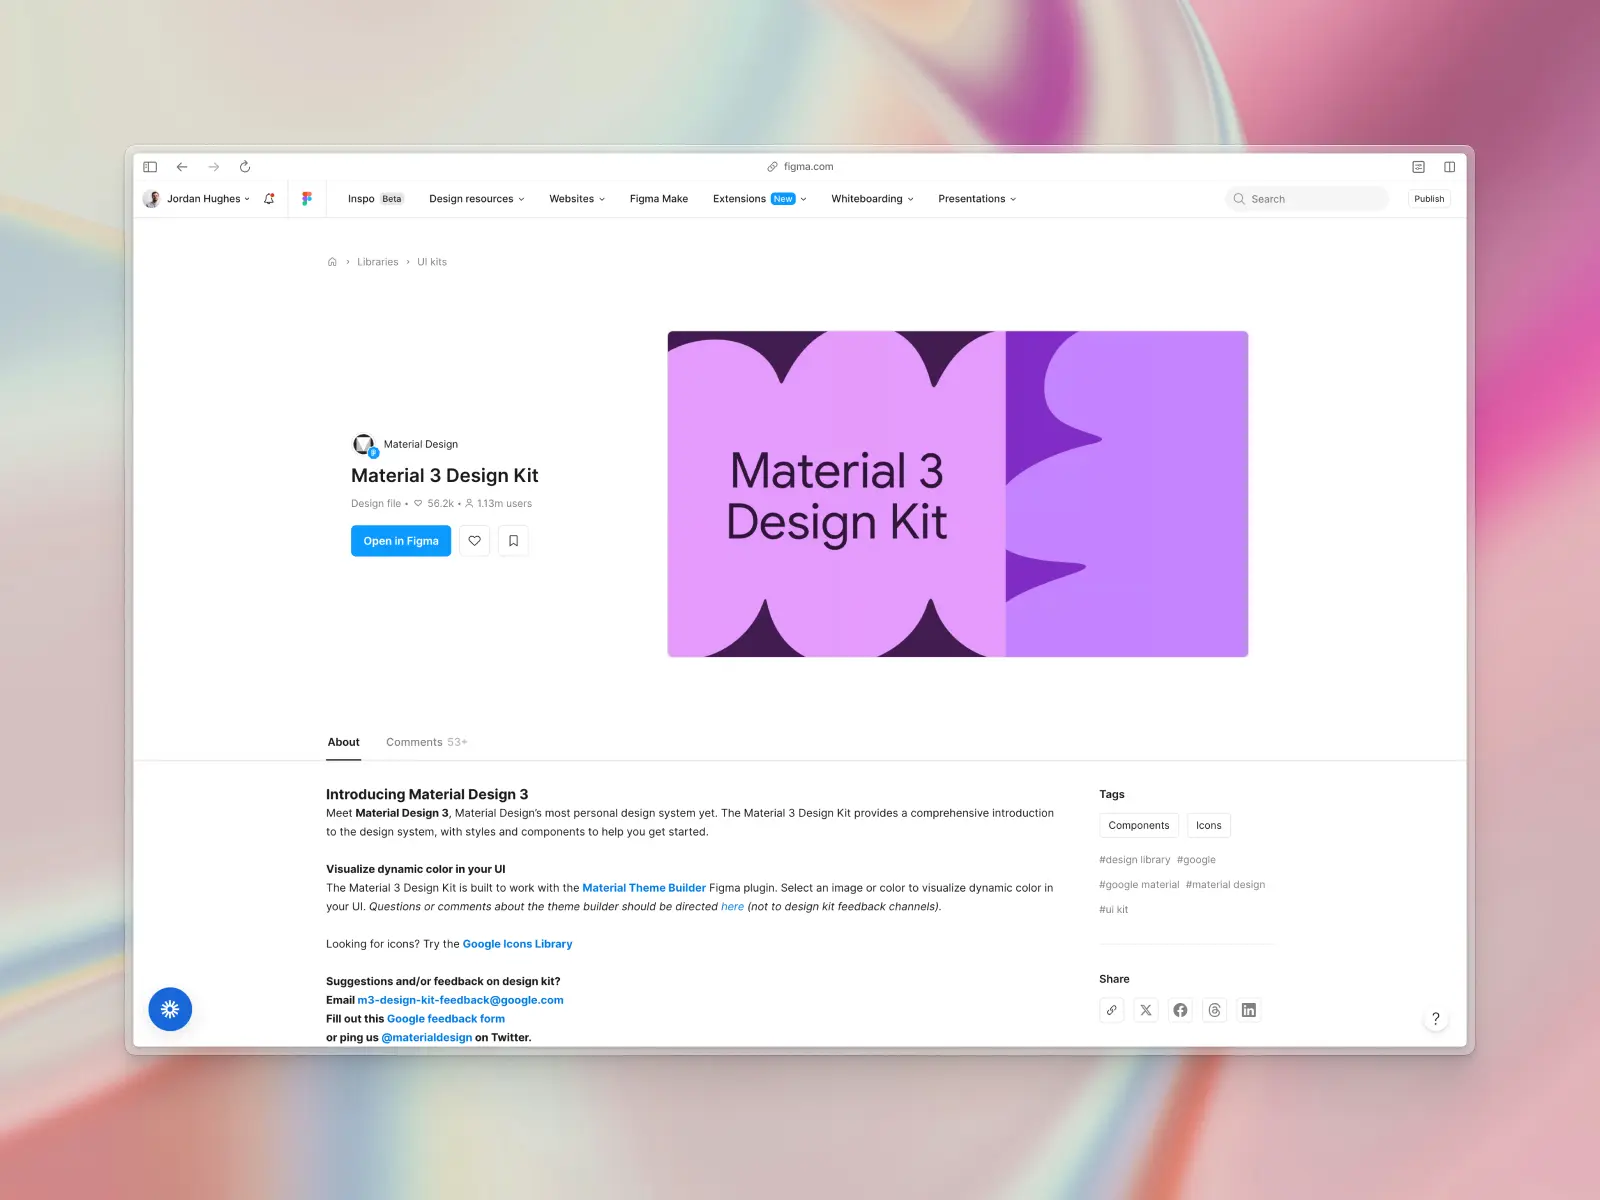Share on Facebook icon
Viewport: 1600px width, 1200px height.
pyautogui.click(x=1180, y=1010)
